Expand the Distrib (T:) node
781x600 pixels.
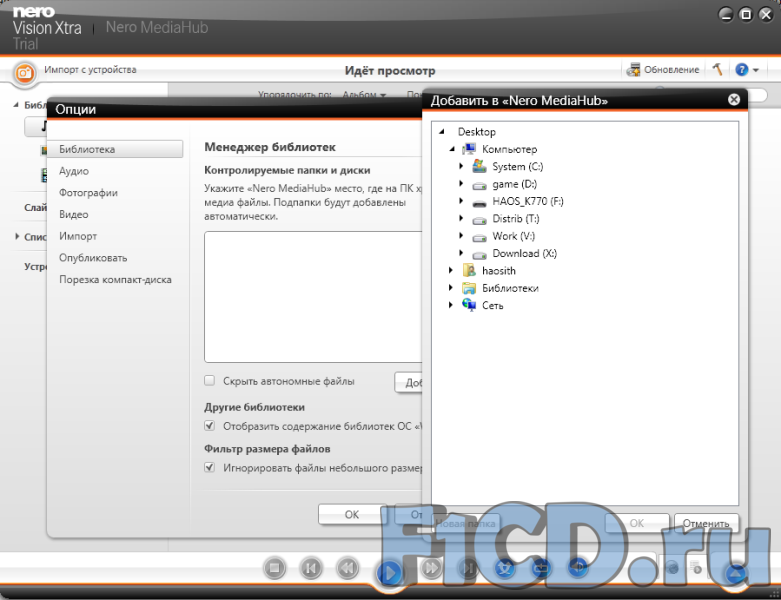pyautogui.click(x=461, y=218)
